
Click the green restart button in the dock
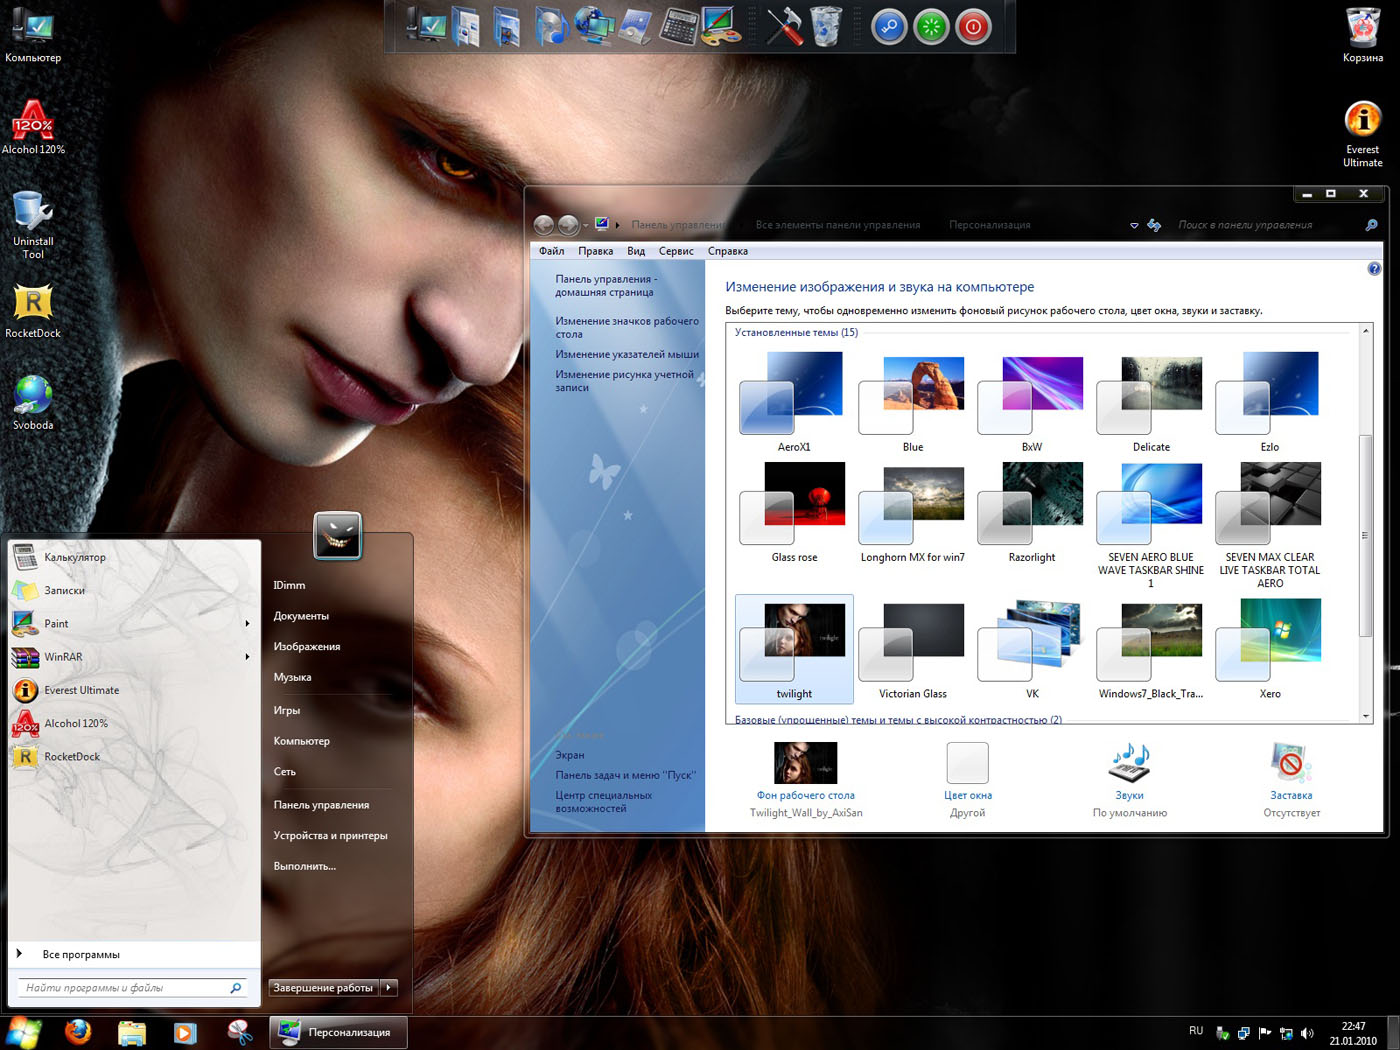pos(931,27)
